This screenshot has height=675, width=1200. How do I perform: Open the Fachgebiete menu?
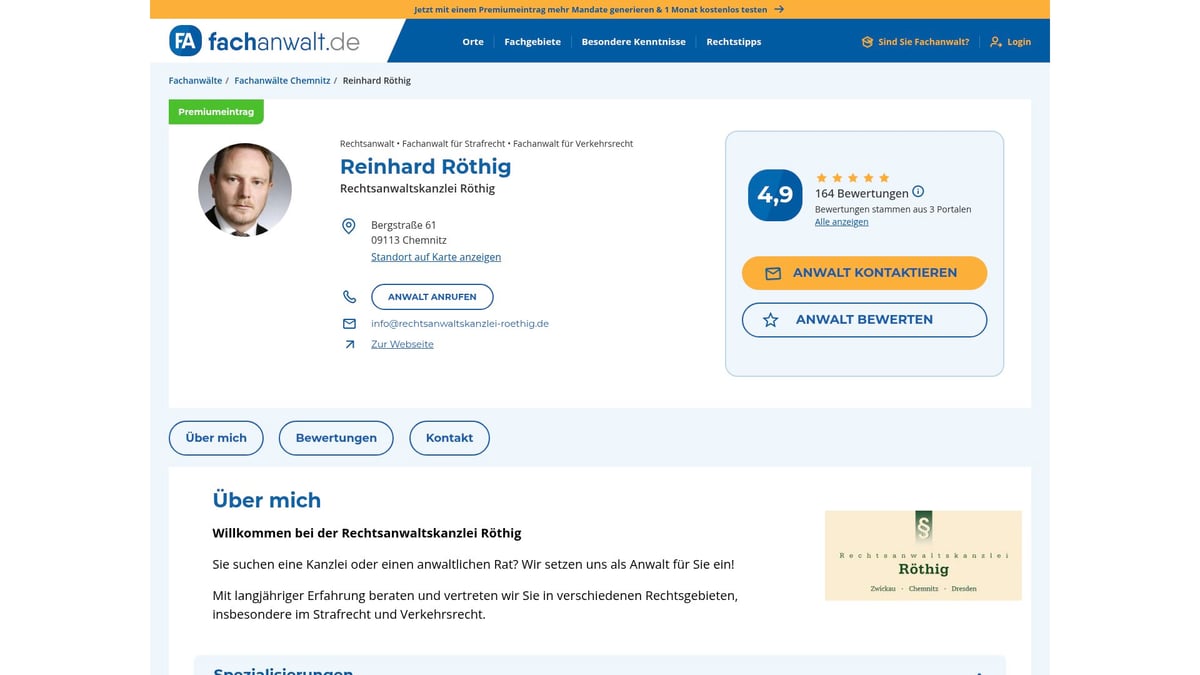(532, 42)
